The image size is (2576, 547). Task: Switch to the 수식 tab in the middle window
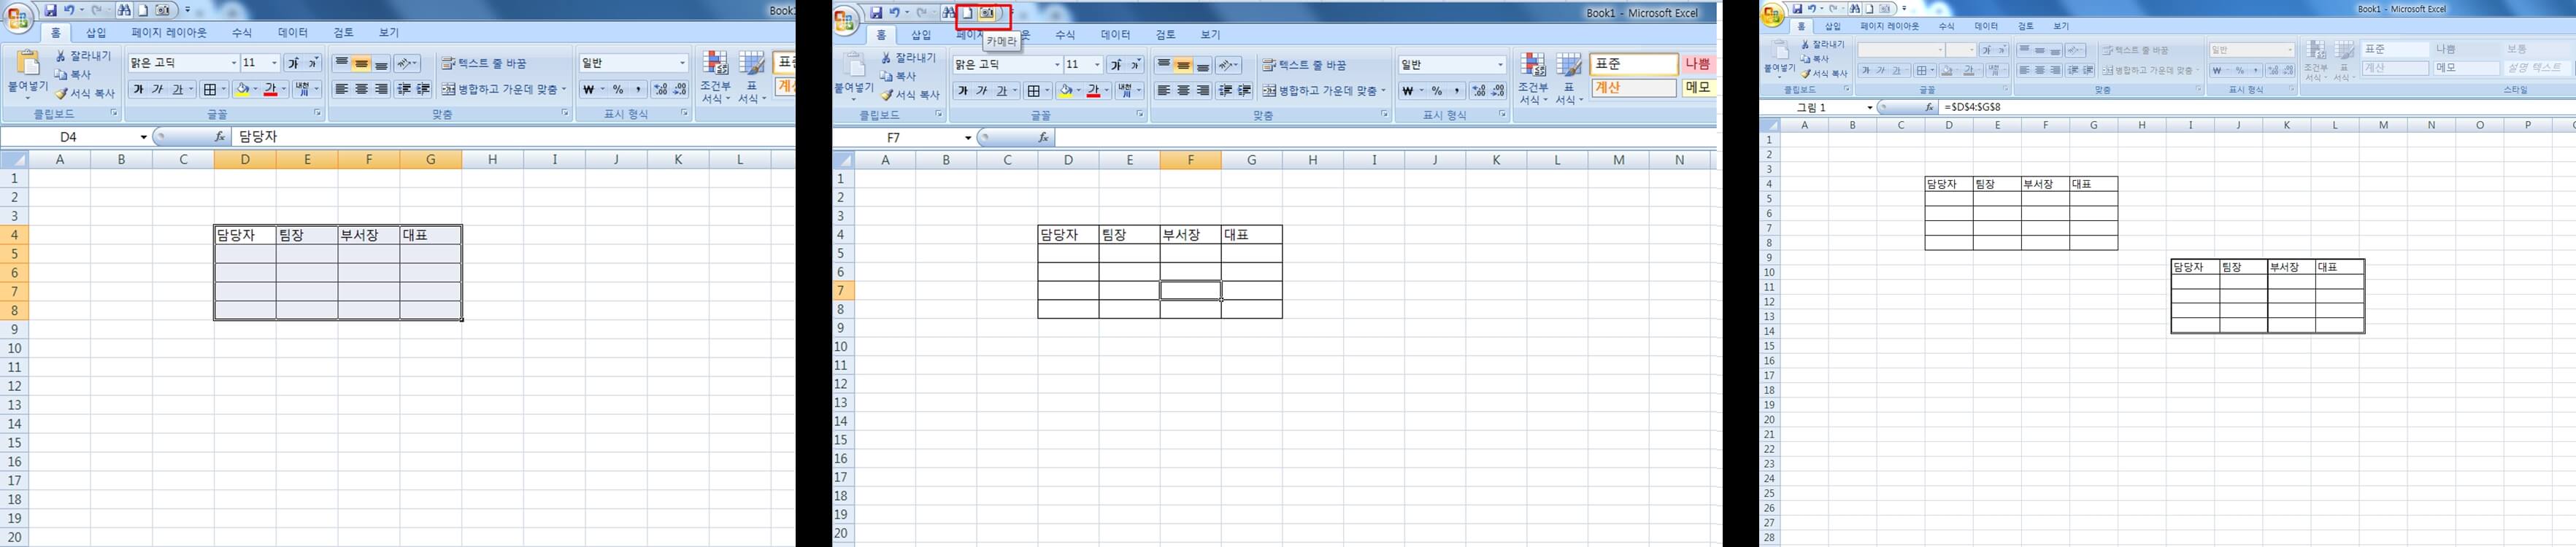point(1065,35)
